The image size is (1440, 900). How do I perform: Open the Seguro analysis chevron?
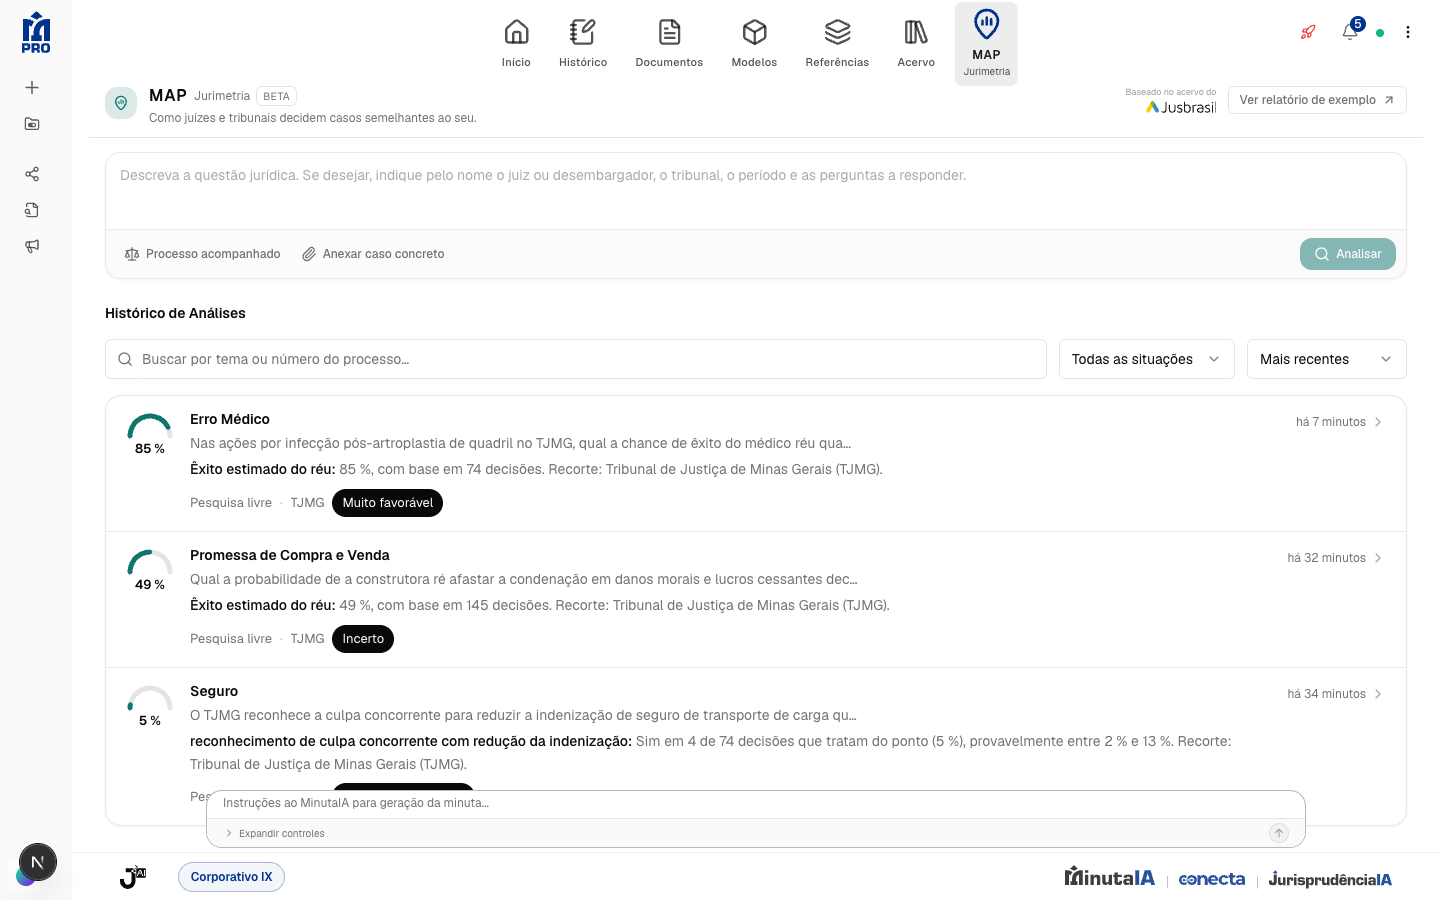(x=1378, y=694)
